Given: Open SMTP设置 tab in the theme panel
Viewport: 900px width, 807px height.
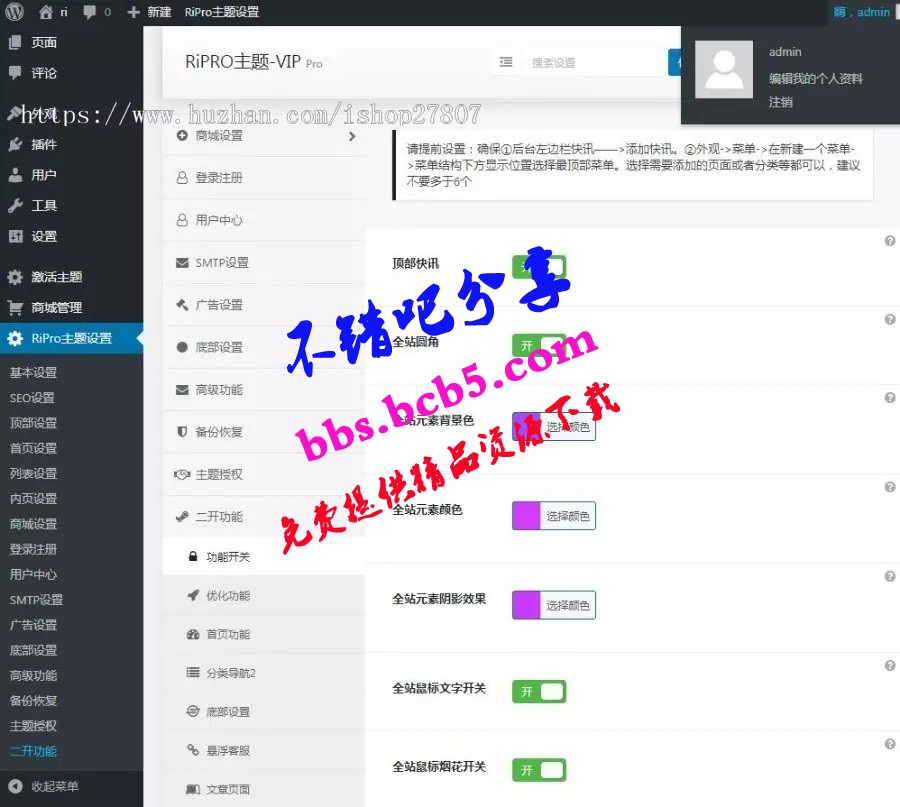Looking at the screenshot, I should point(263,263).
